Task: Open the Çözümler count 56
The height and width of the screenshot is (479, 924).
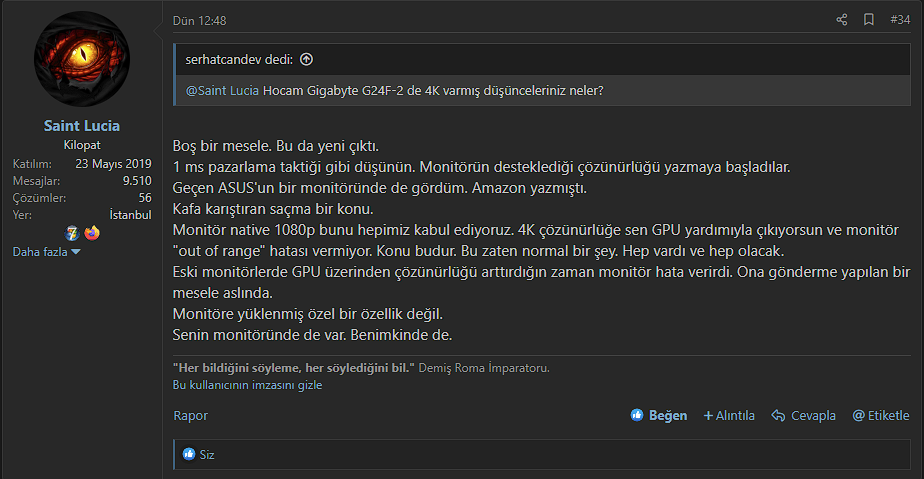Action: (x=144, y=198)
